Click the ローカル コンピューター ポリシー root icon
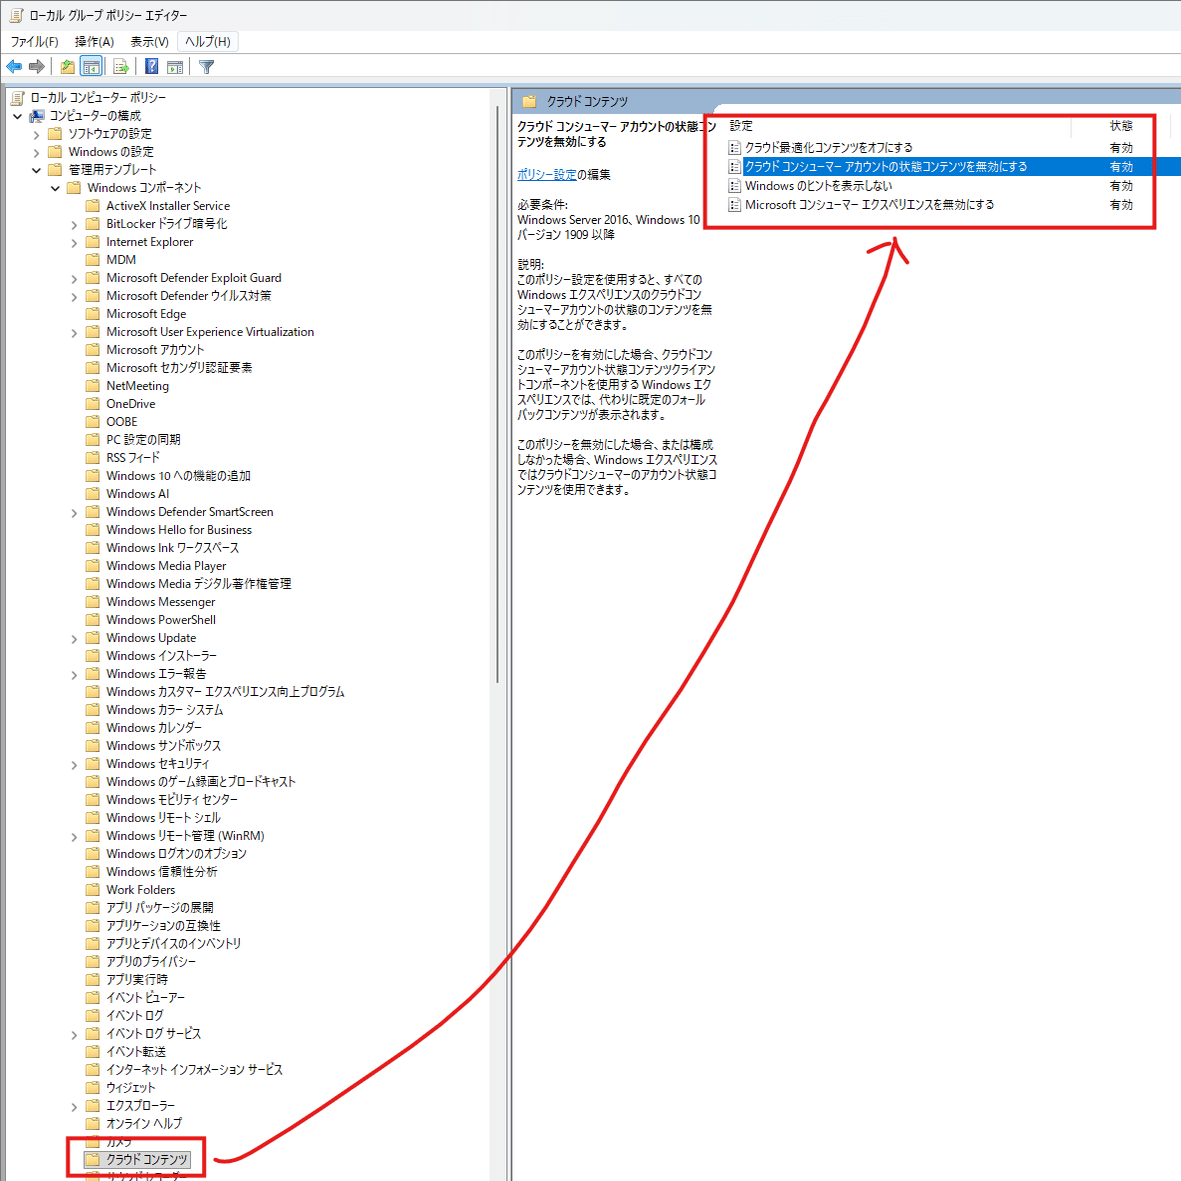 click(x=18, y=98)
